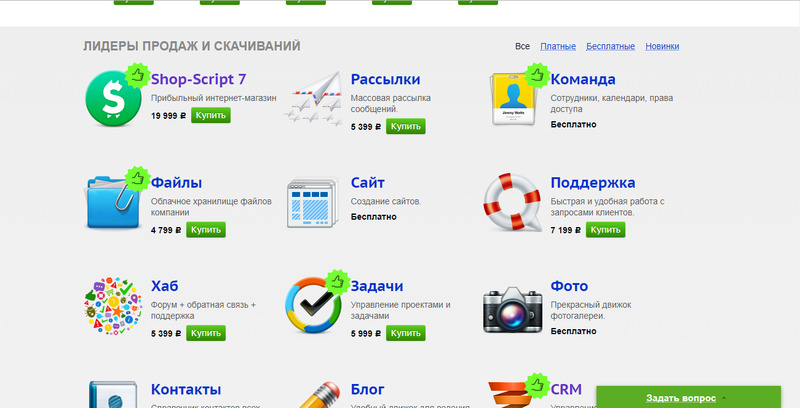Viewport: 800px width, 408px height.
Task: Open the camera Фото icon
Action: pos(513,310)
